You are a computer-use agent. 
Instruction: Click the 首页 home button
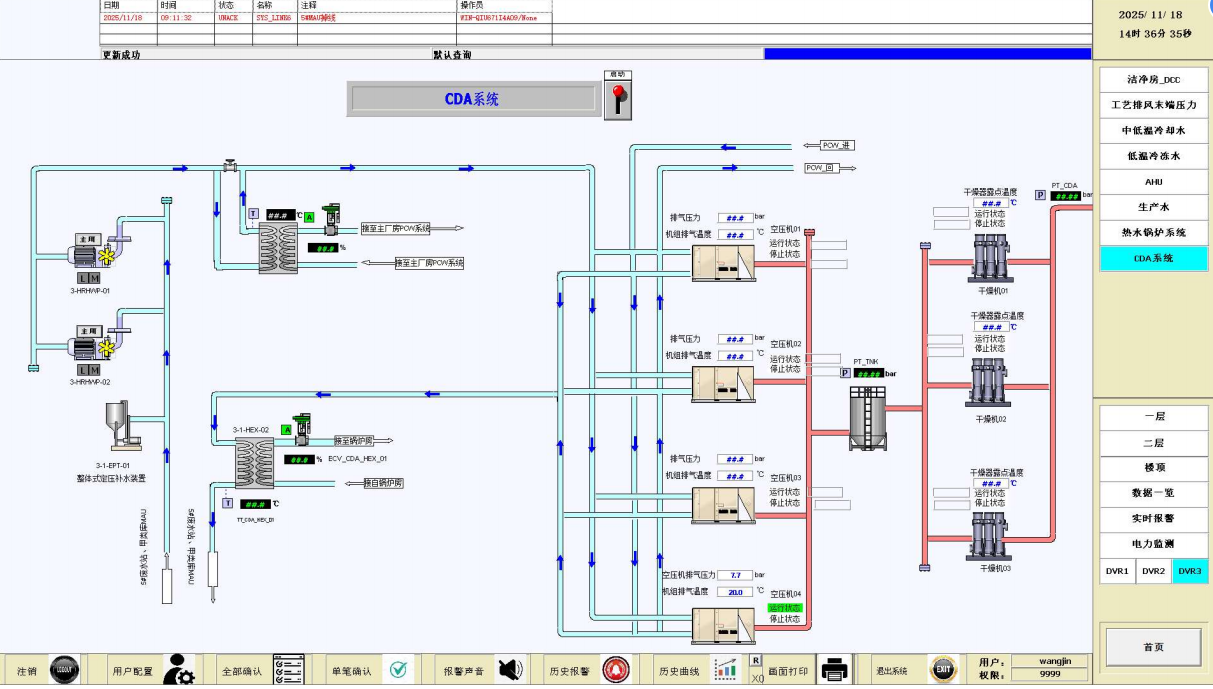[1153, 647]
